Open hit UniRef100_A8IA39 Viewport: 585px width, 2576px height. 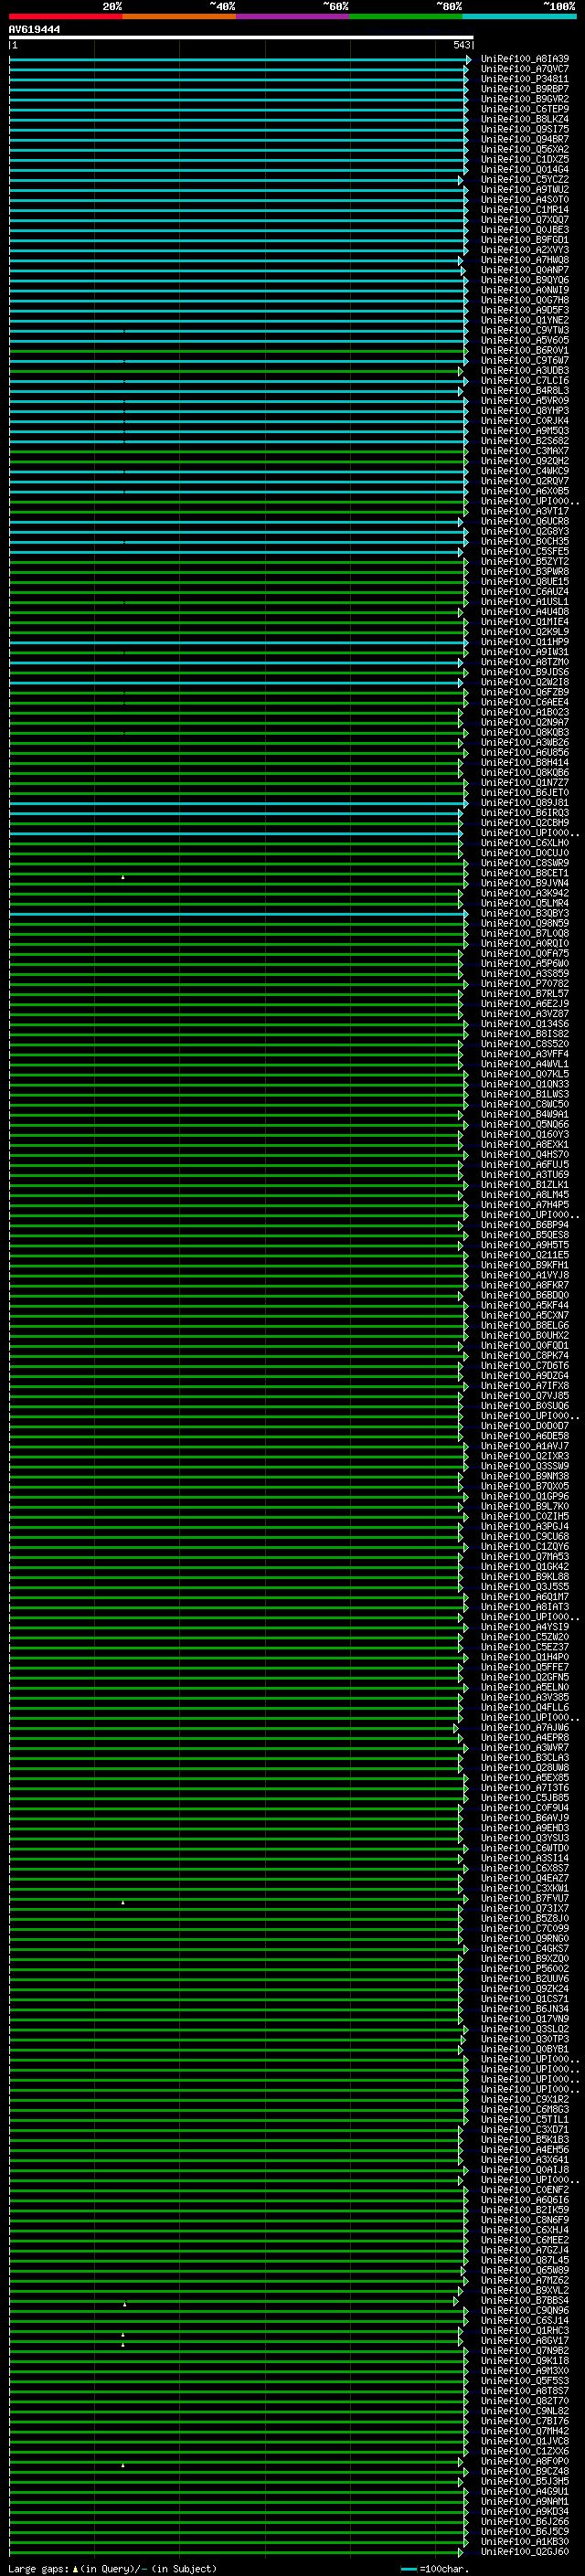click(x=525, y=59)
